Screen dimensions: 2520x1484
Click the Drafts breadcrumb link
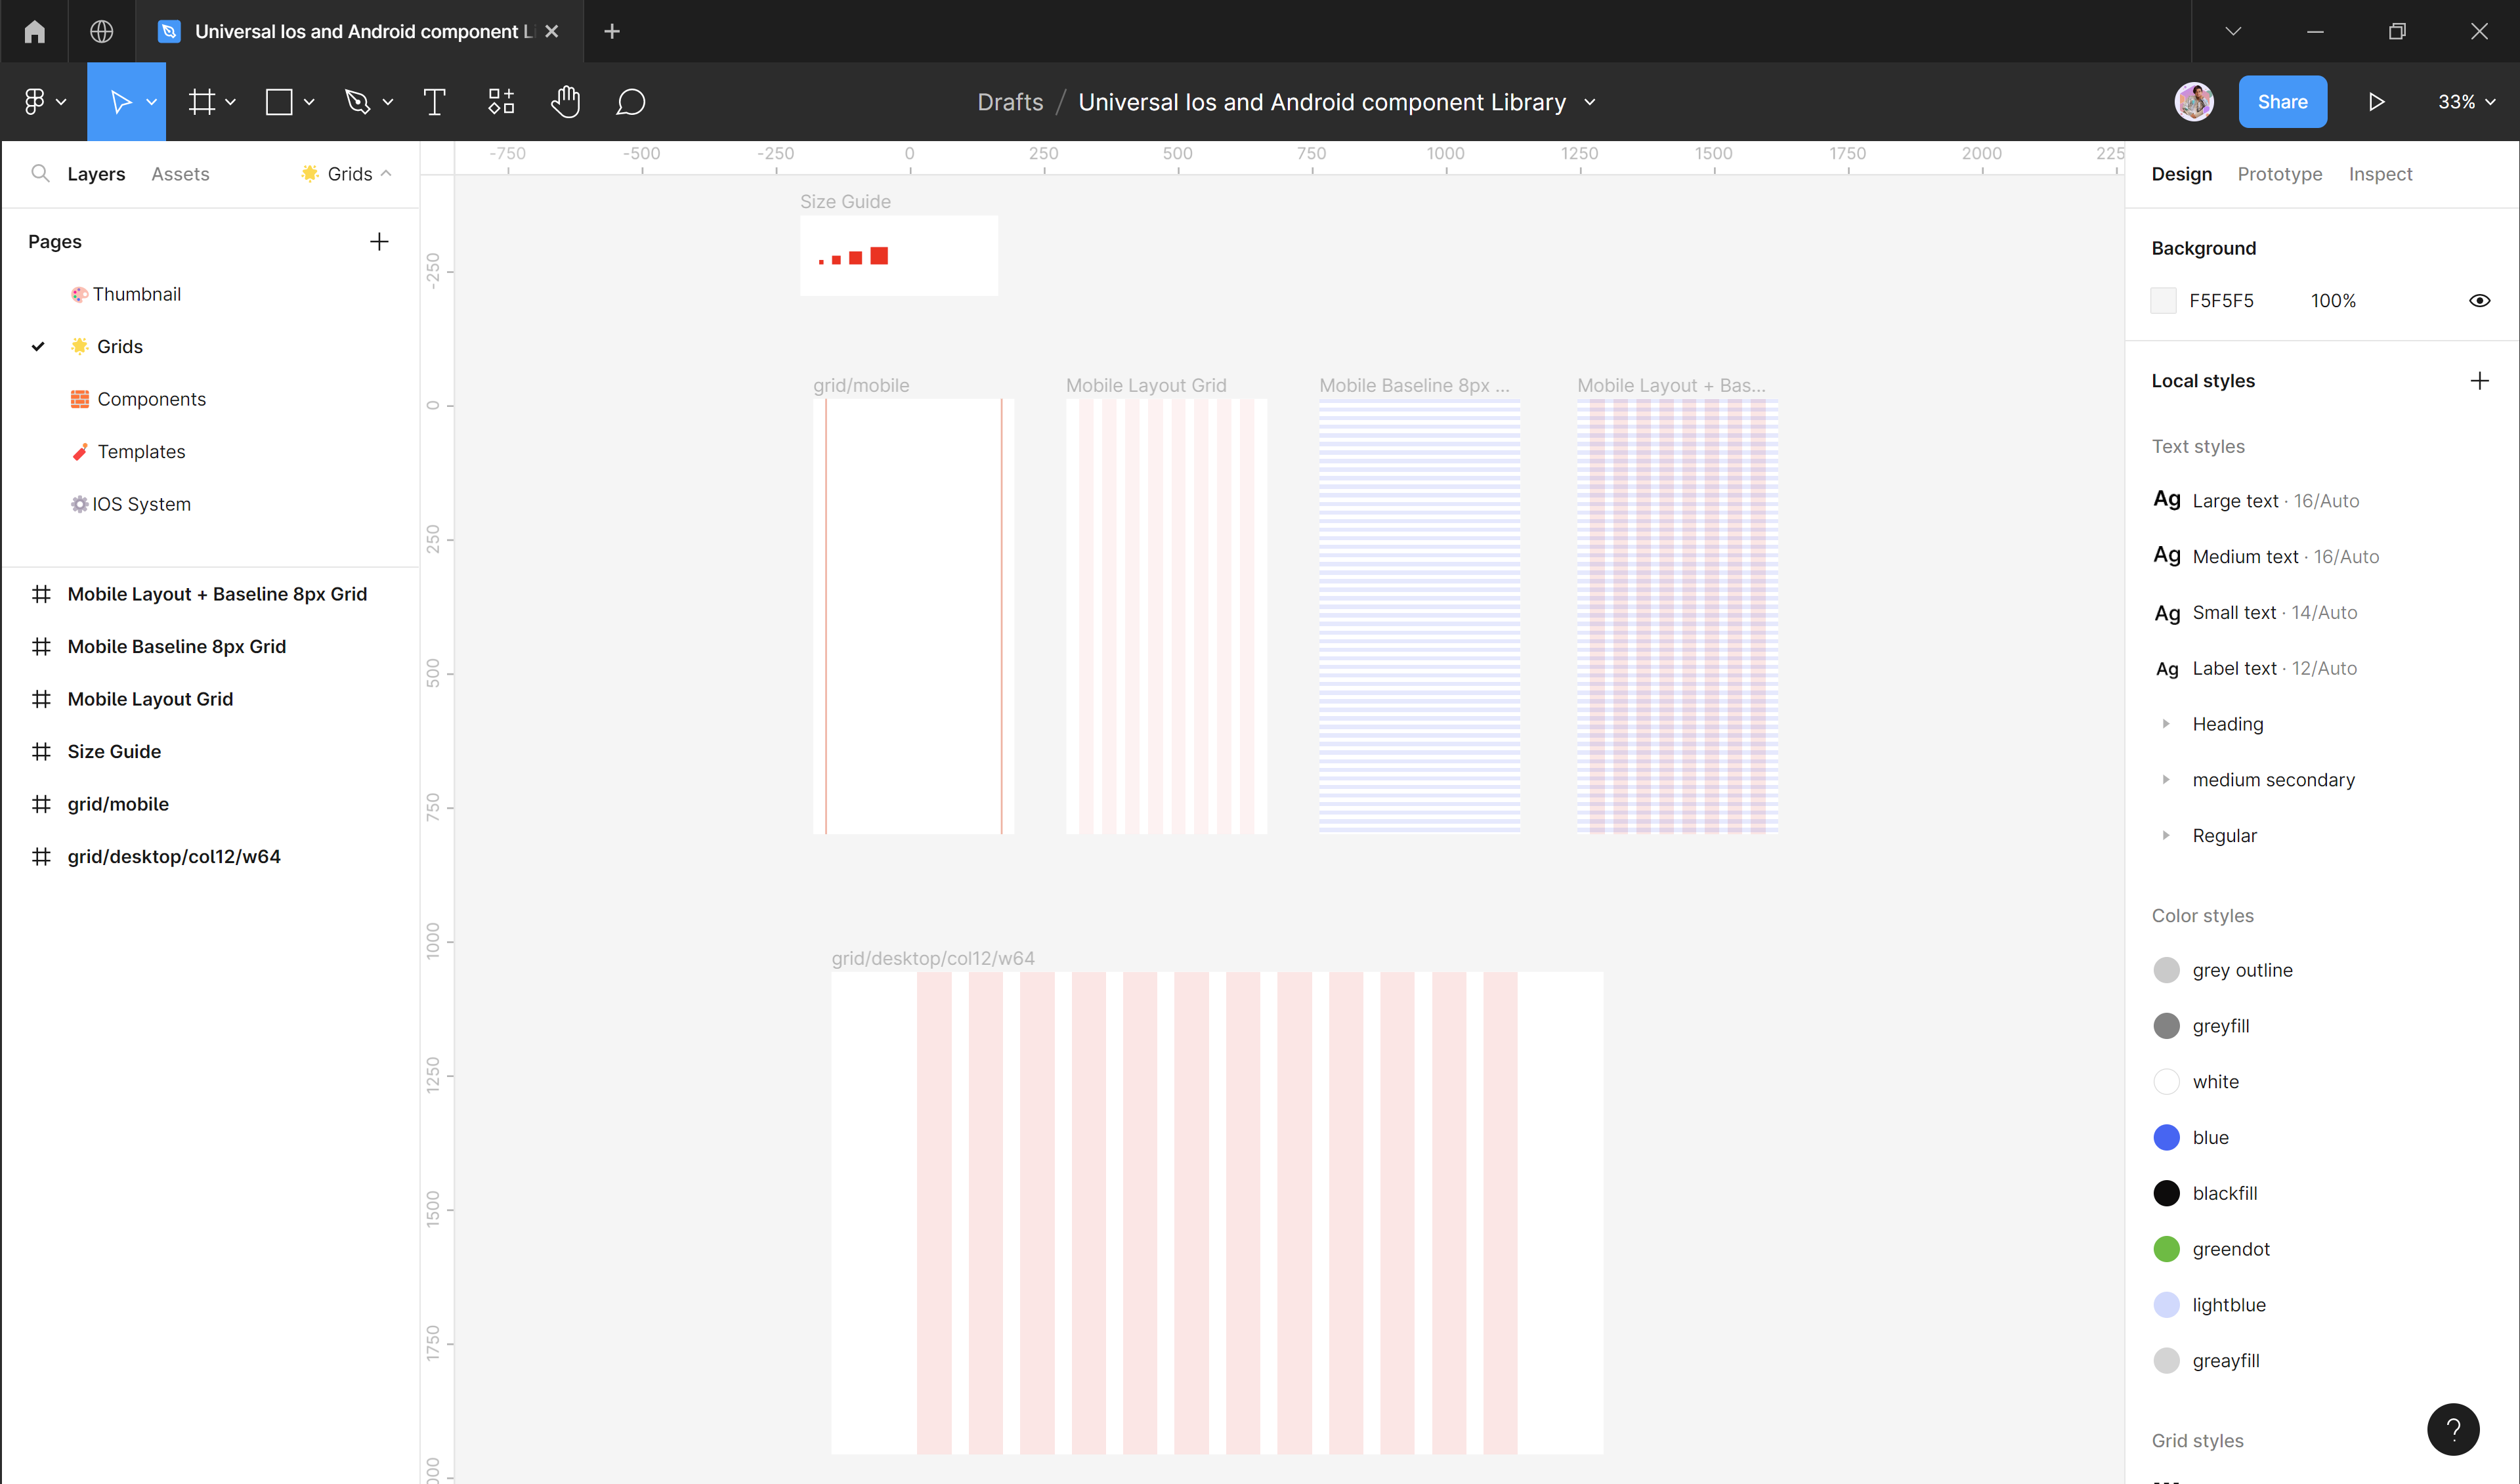(x=1010, y=102)
